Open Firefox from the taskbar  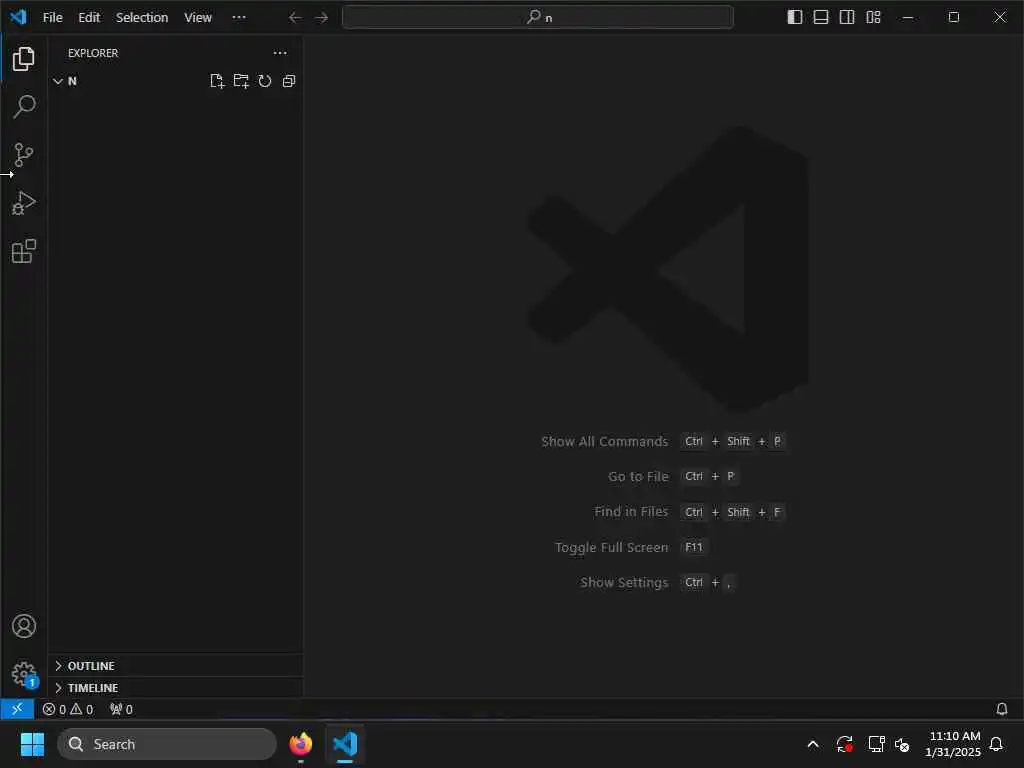(x=301, y=744)
